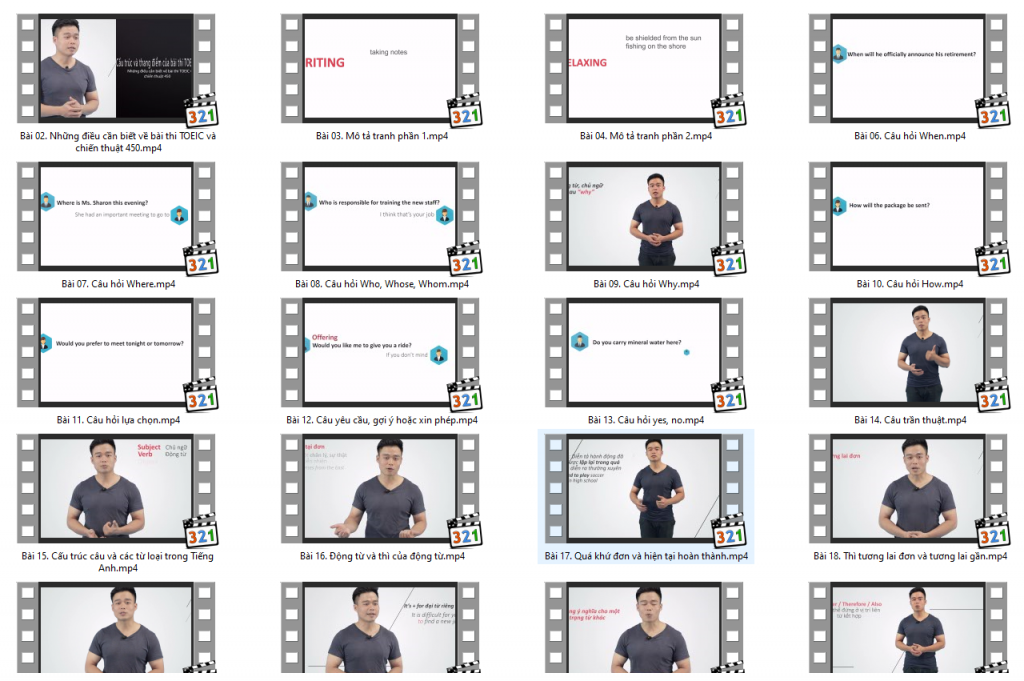Click the Bài 03 Mô tả tranh phần 1 thumbnail

(x=381, y=69)
